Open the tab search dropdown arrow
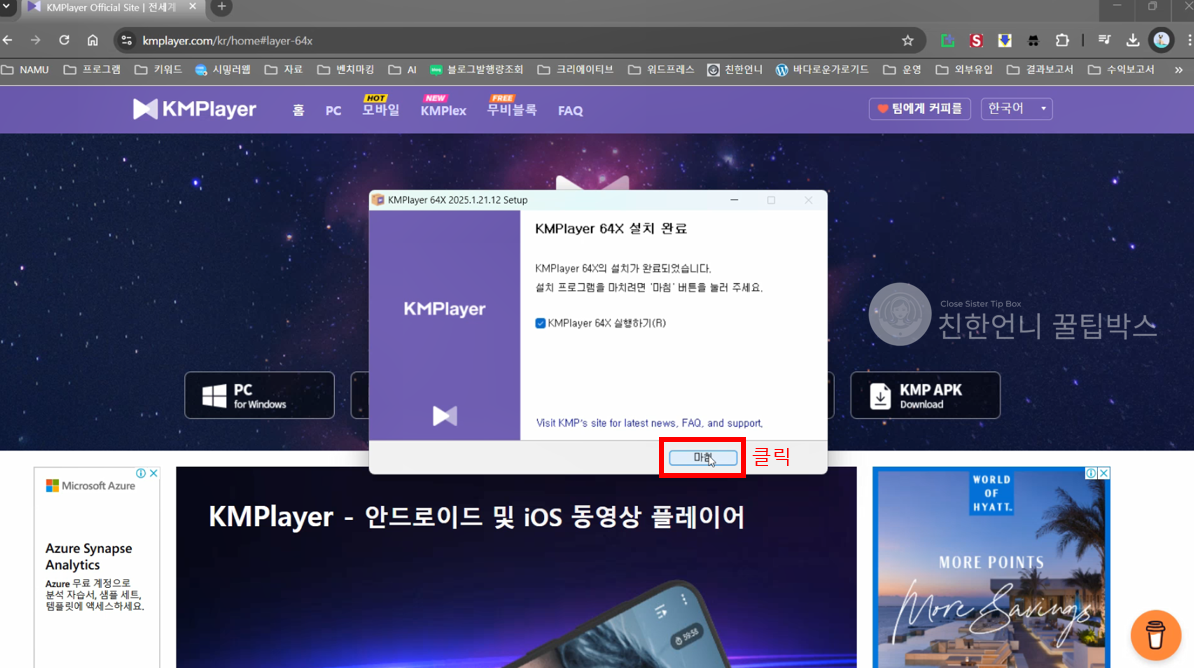Screen dimensions: 1194x668 click(8, 7)
